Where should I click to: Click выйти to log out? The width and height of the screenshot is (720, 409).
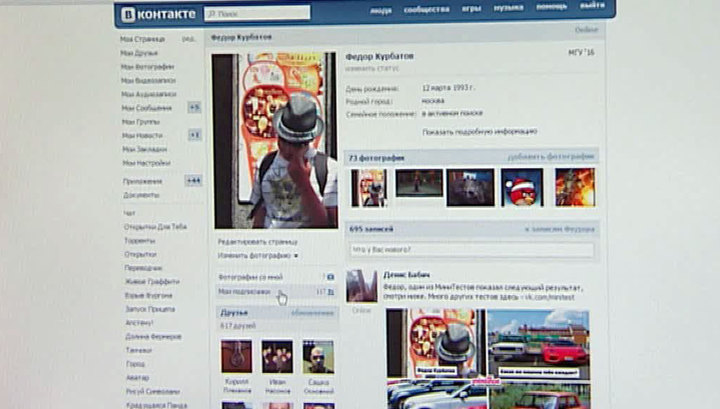[x=592, y=6]
